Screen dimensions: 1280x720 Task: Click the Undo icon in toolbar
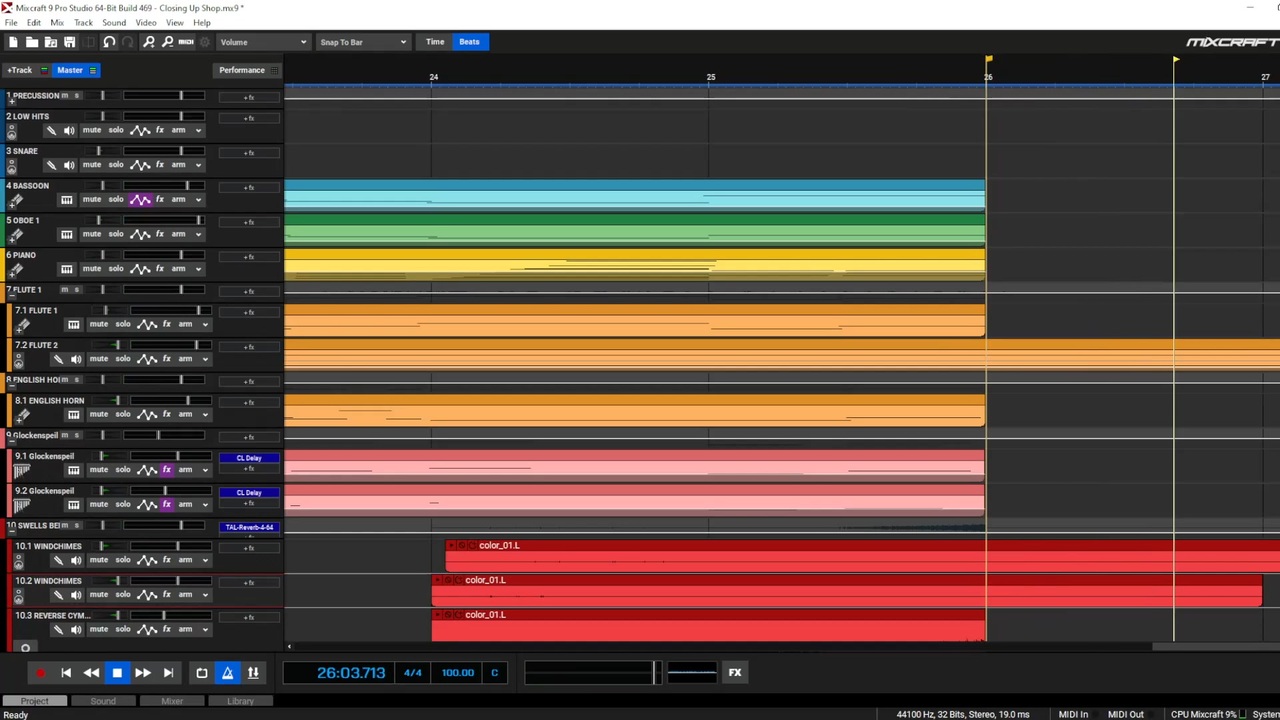pyautogui.click(x=109, y=42)
